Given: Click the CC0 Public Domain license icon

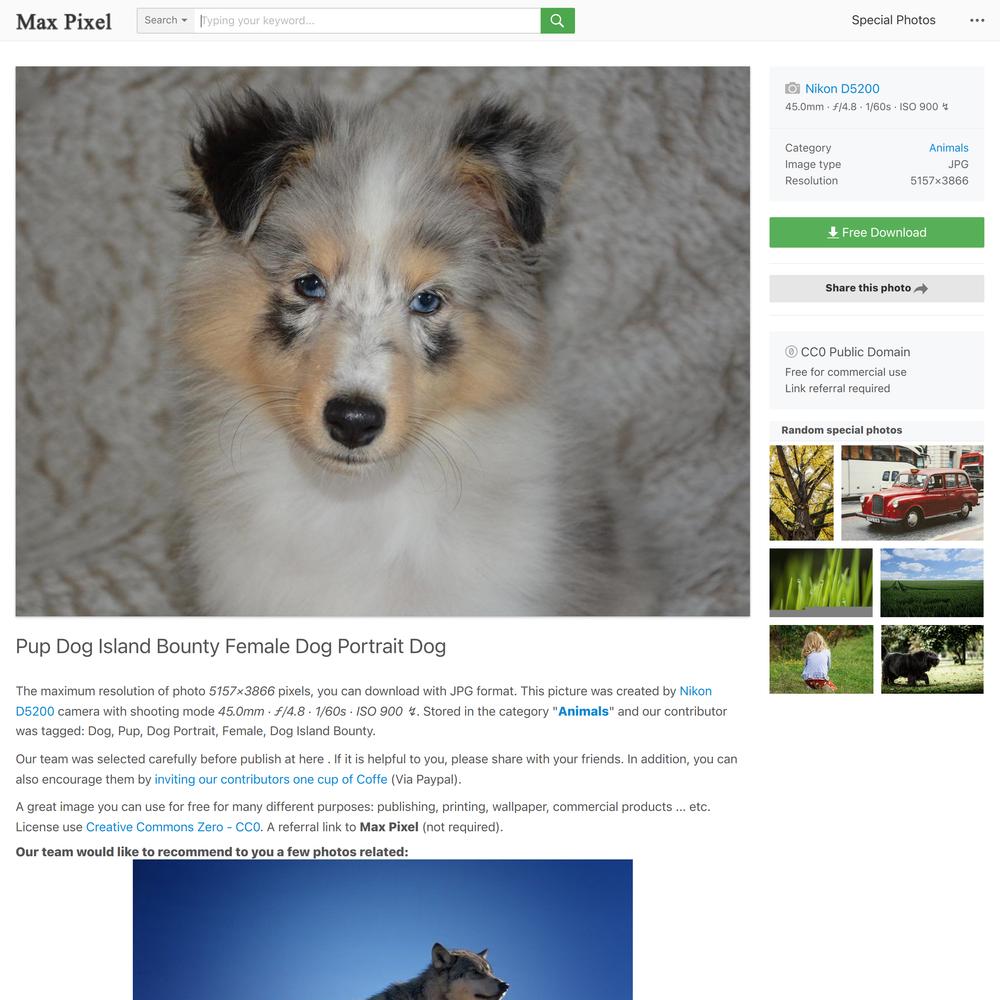Looking at the screenshot, I should 791,351.
